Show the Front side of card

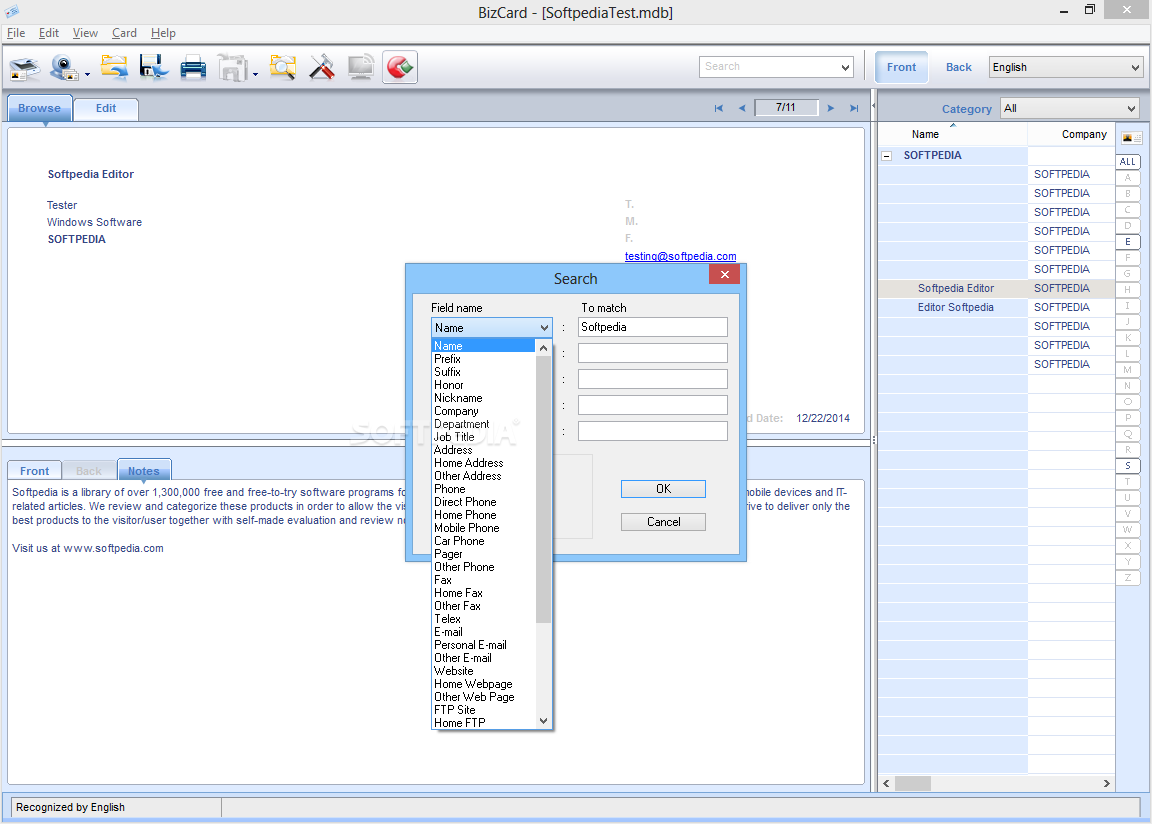pos(901,67)
